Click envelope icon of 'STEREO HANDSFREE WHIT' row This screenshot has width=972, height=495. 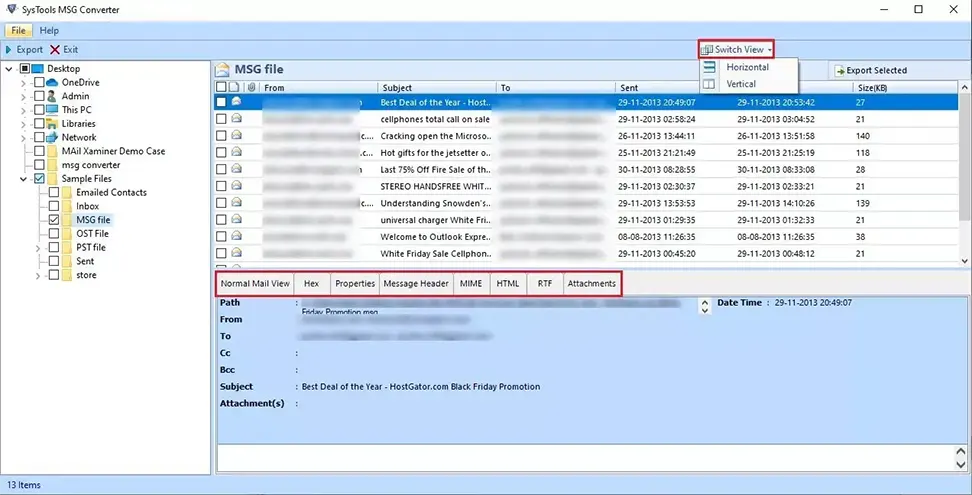click(x=236, y=186)
